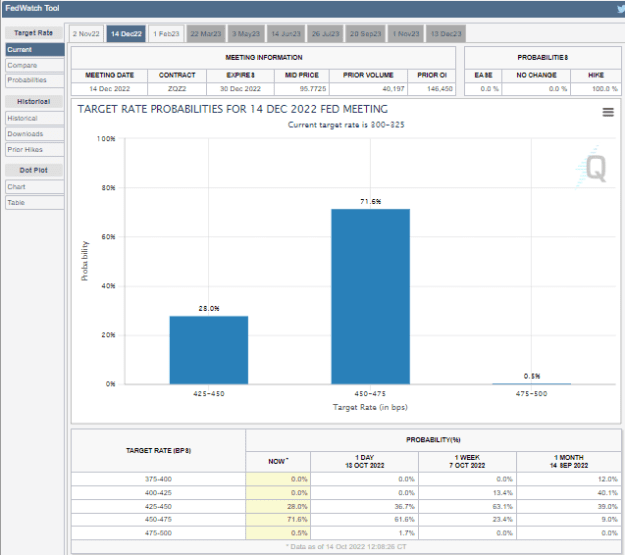Open Compare in the Target Rate sidebar

35,65
